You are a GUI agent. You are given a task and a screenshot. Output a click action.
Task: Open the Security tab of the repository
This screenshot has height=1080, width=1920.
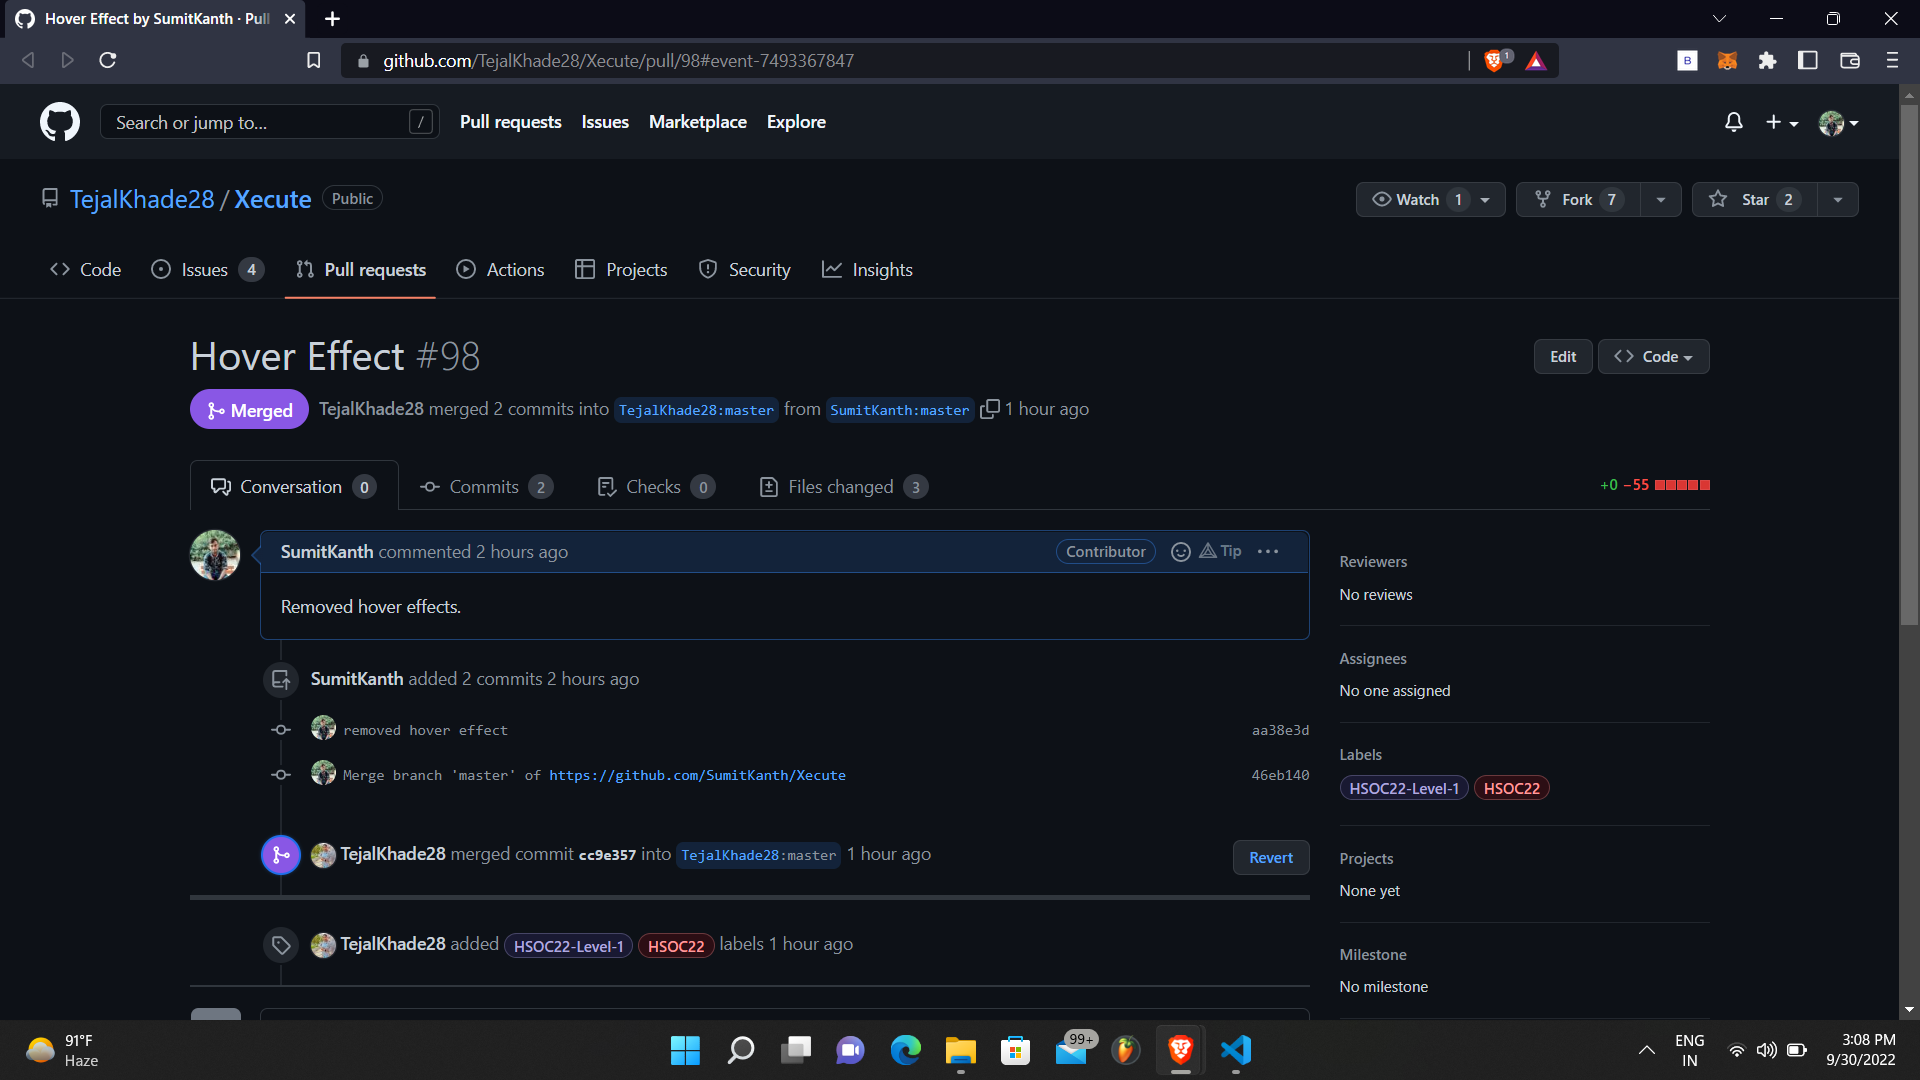click(759, 269)
